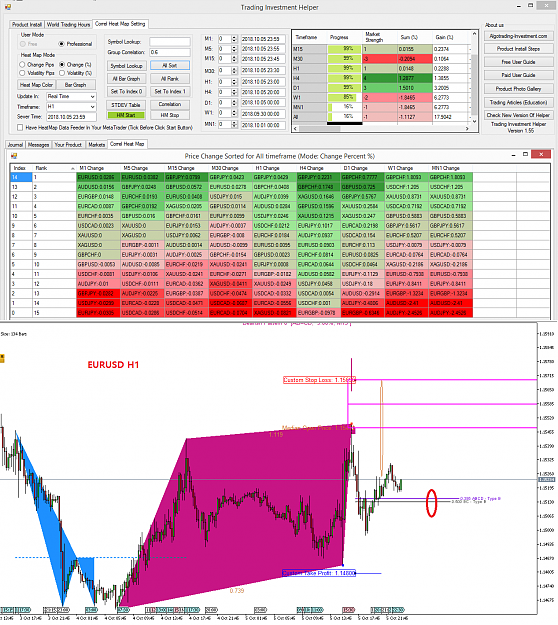558x625 pixels.
Task: Click the Server Time field
Action: point(71,117)
